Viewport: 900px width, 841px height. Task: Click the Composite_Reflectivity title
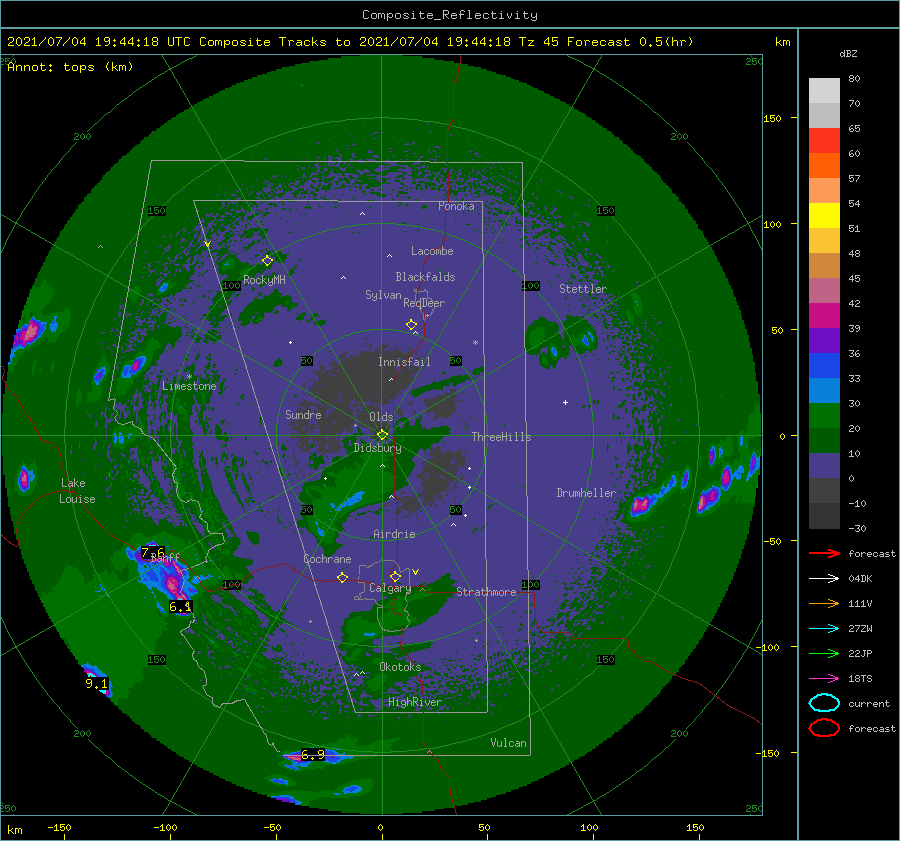click(x=450, y=15)
